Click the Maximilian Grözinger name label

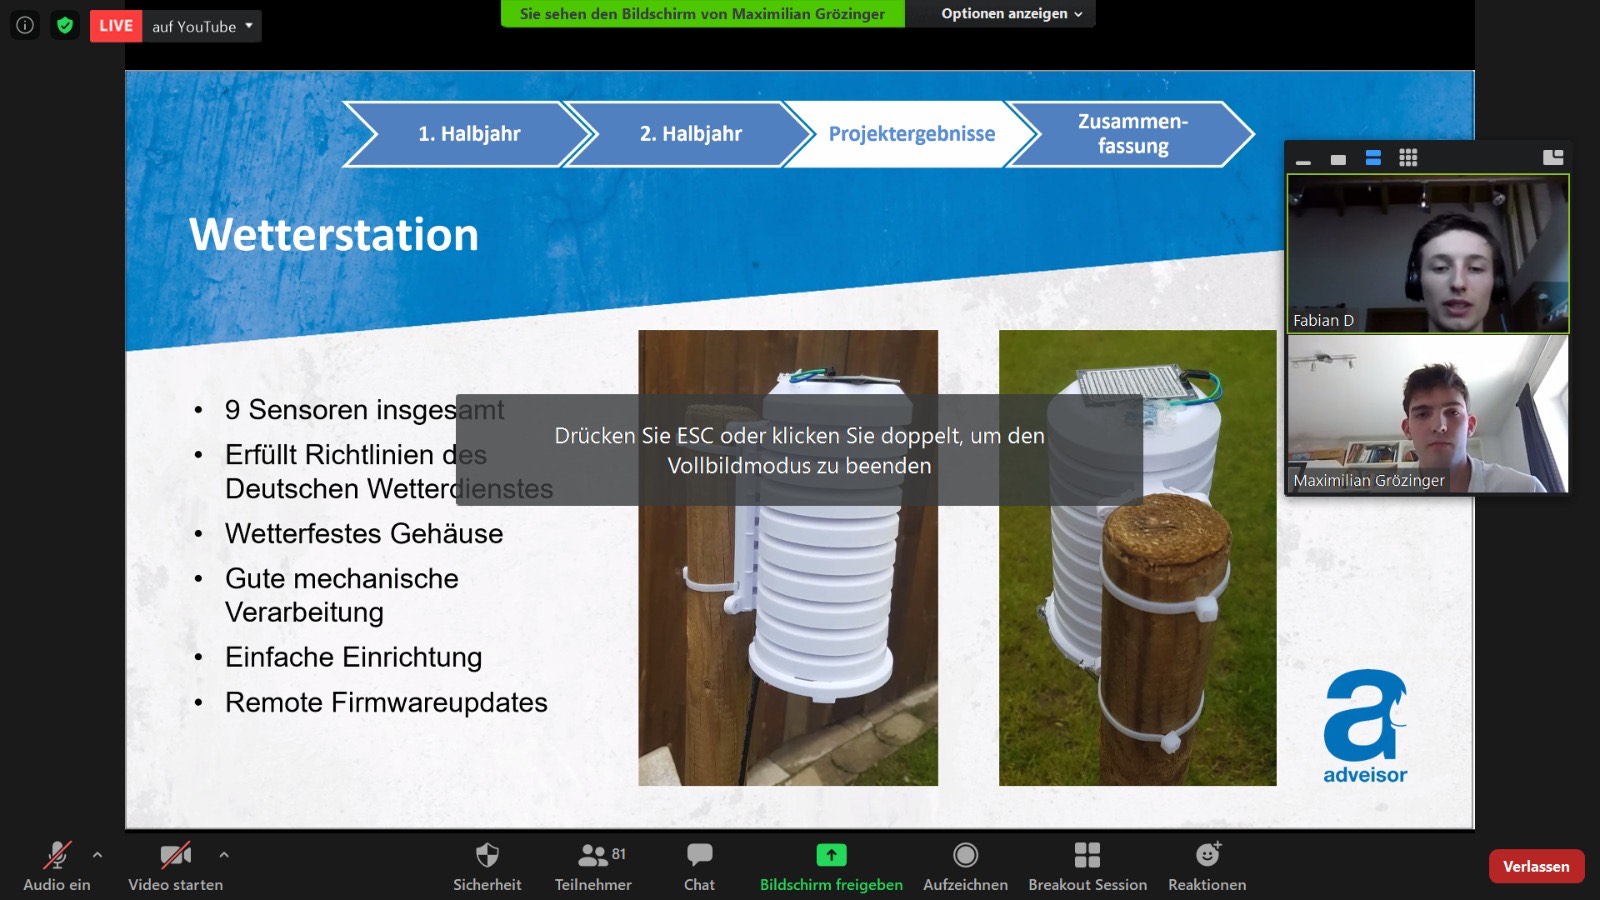pyautogui.click(x=1369, y=481)
